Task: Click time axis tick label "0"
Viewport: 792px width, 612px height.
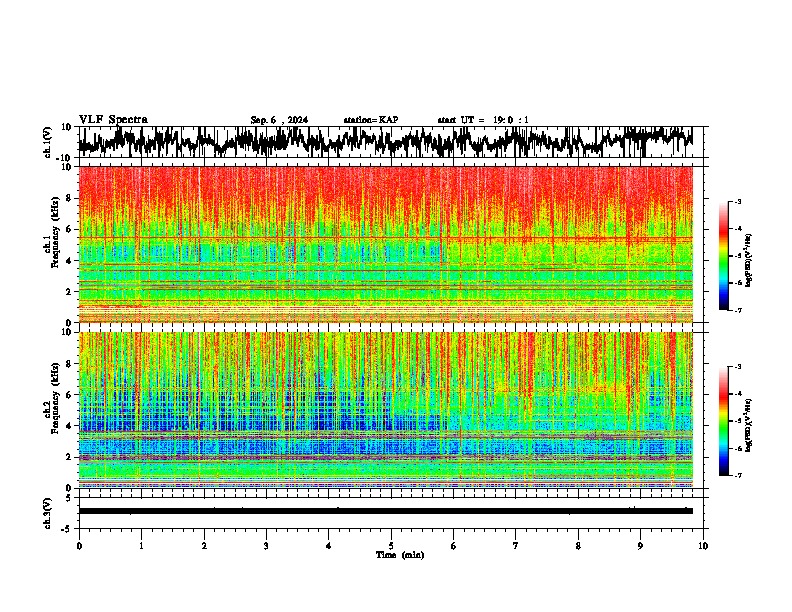Action: [79, 546]
